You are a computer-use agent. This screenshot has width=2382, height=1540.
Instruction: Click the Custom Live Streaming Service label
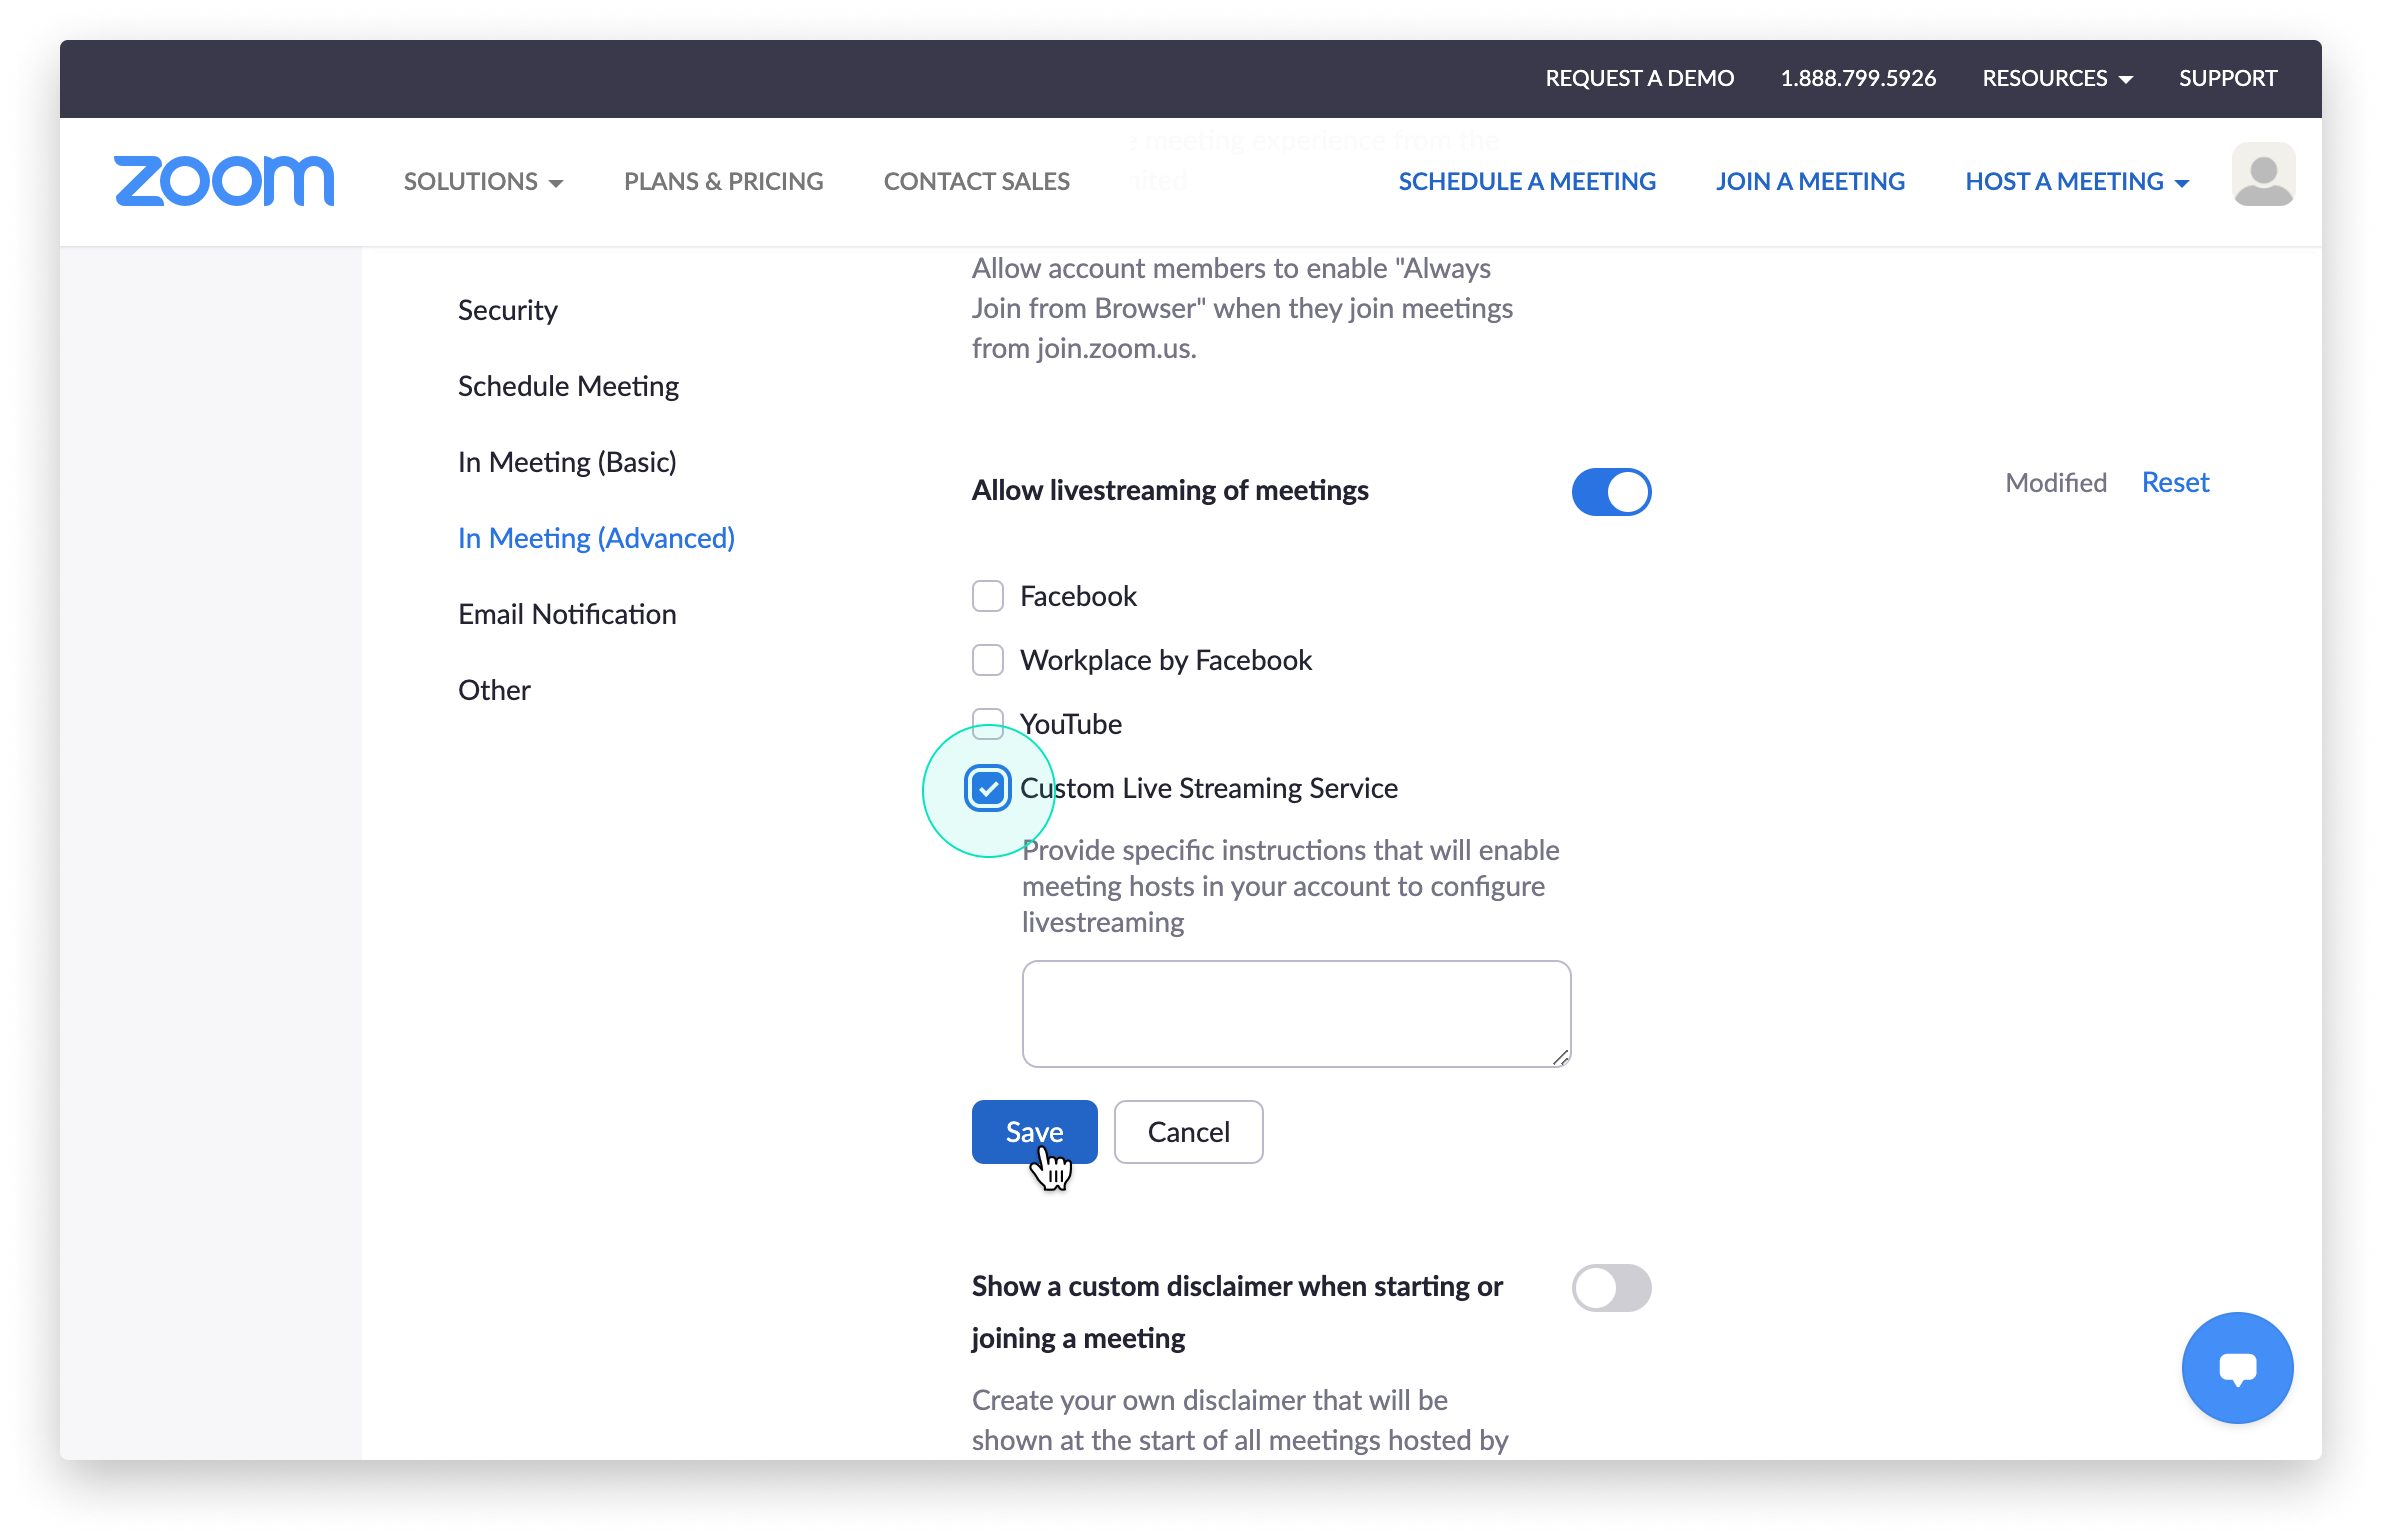point(1208,788)
